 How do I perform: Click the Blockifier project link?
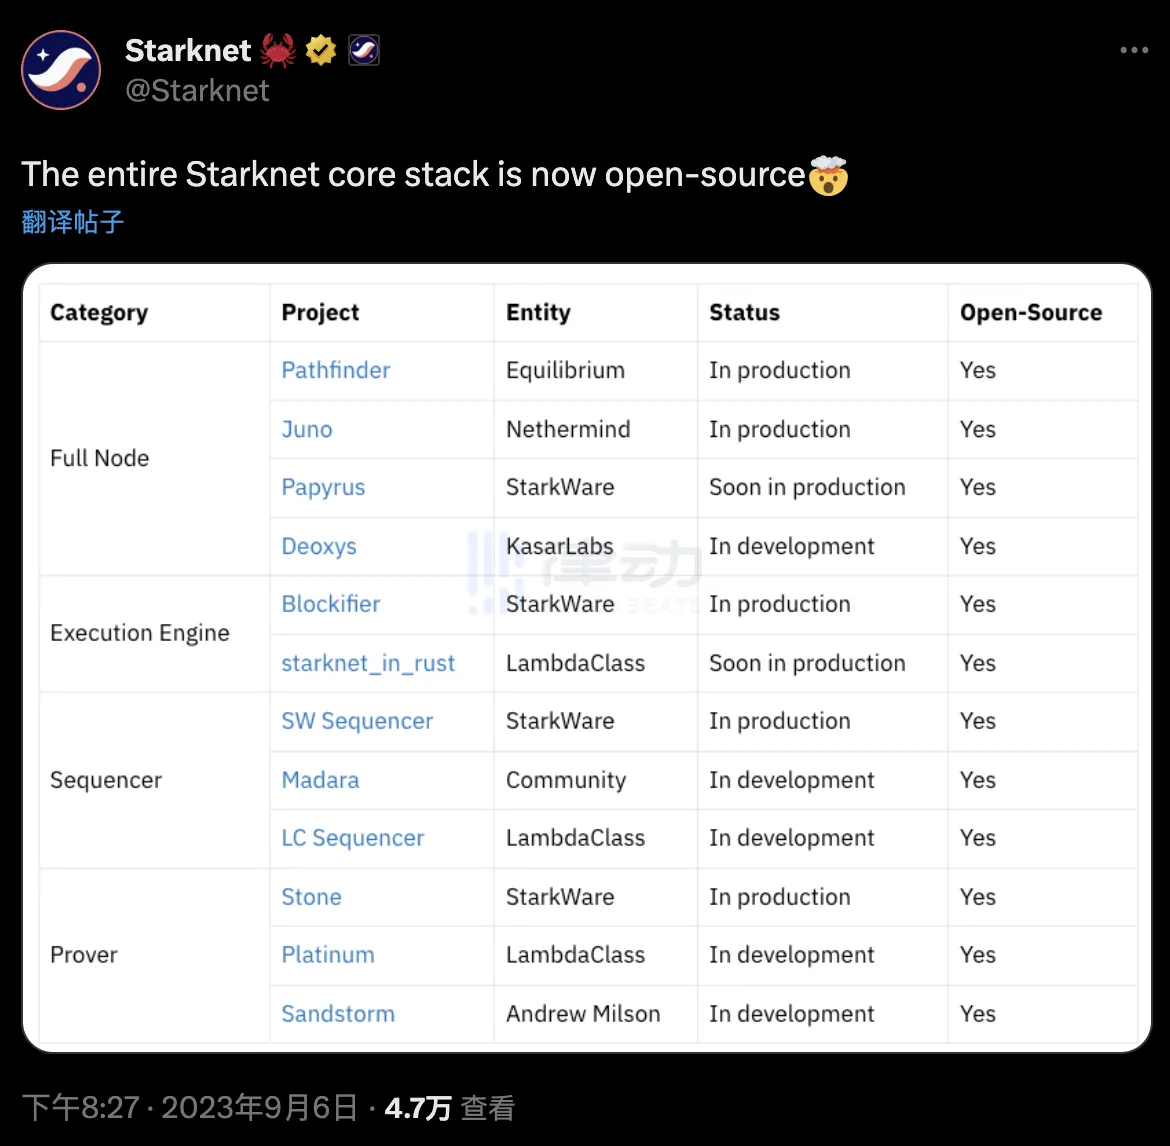coord(331,604)
